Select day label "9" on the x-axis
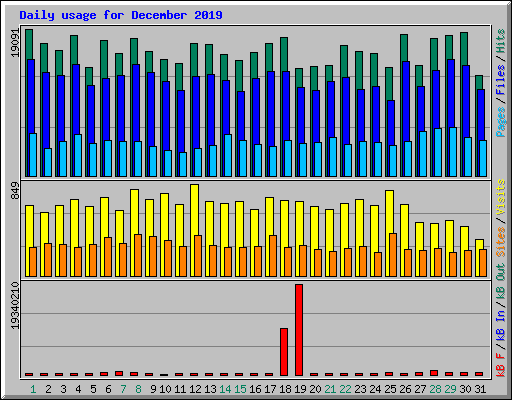The height and width of the screenshot is (400, 512). [x=153, y=389]
